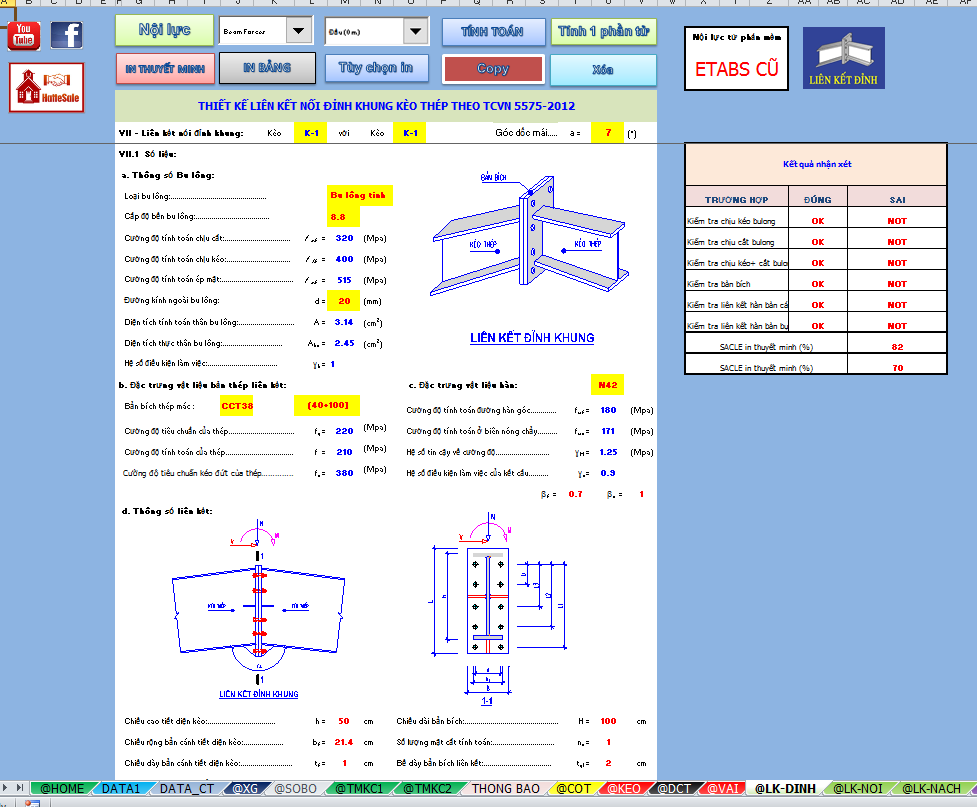Image resolution: width=977 pixels, height=807 pixels.
Task: Click the Kết quả nhận xét header
Action: 816,164
